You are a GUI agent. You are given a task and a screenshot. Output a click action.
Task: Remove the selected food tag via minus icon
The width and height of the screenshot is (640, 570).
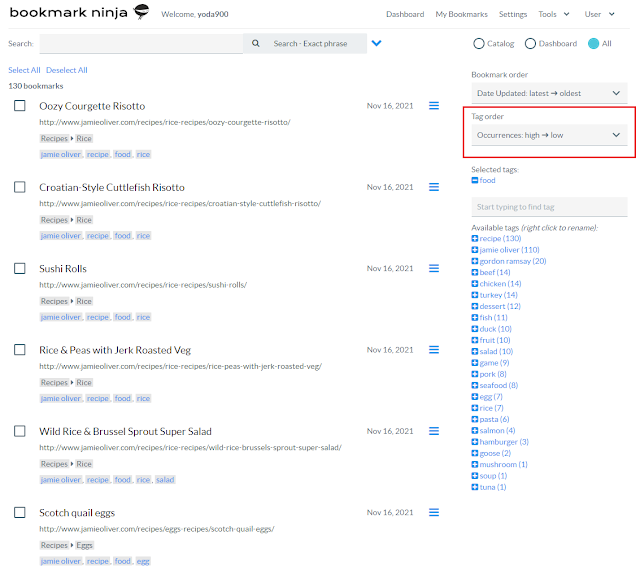tap(475, 180)
